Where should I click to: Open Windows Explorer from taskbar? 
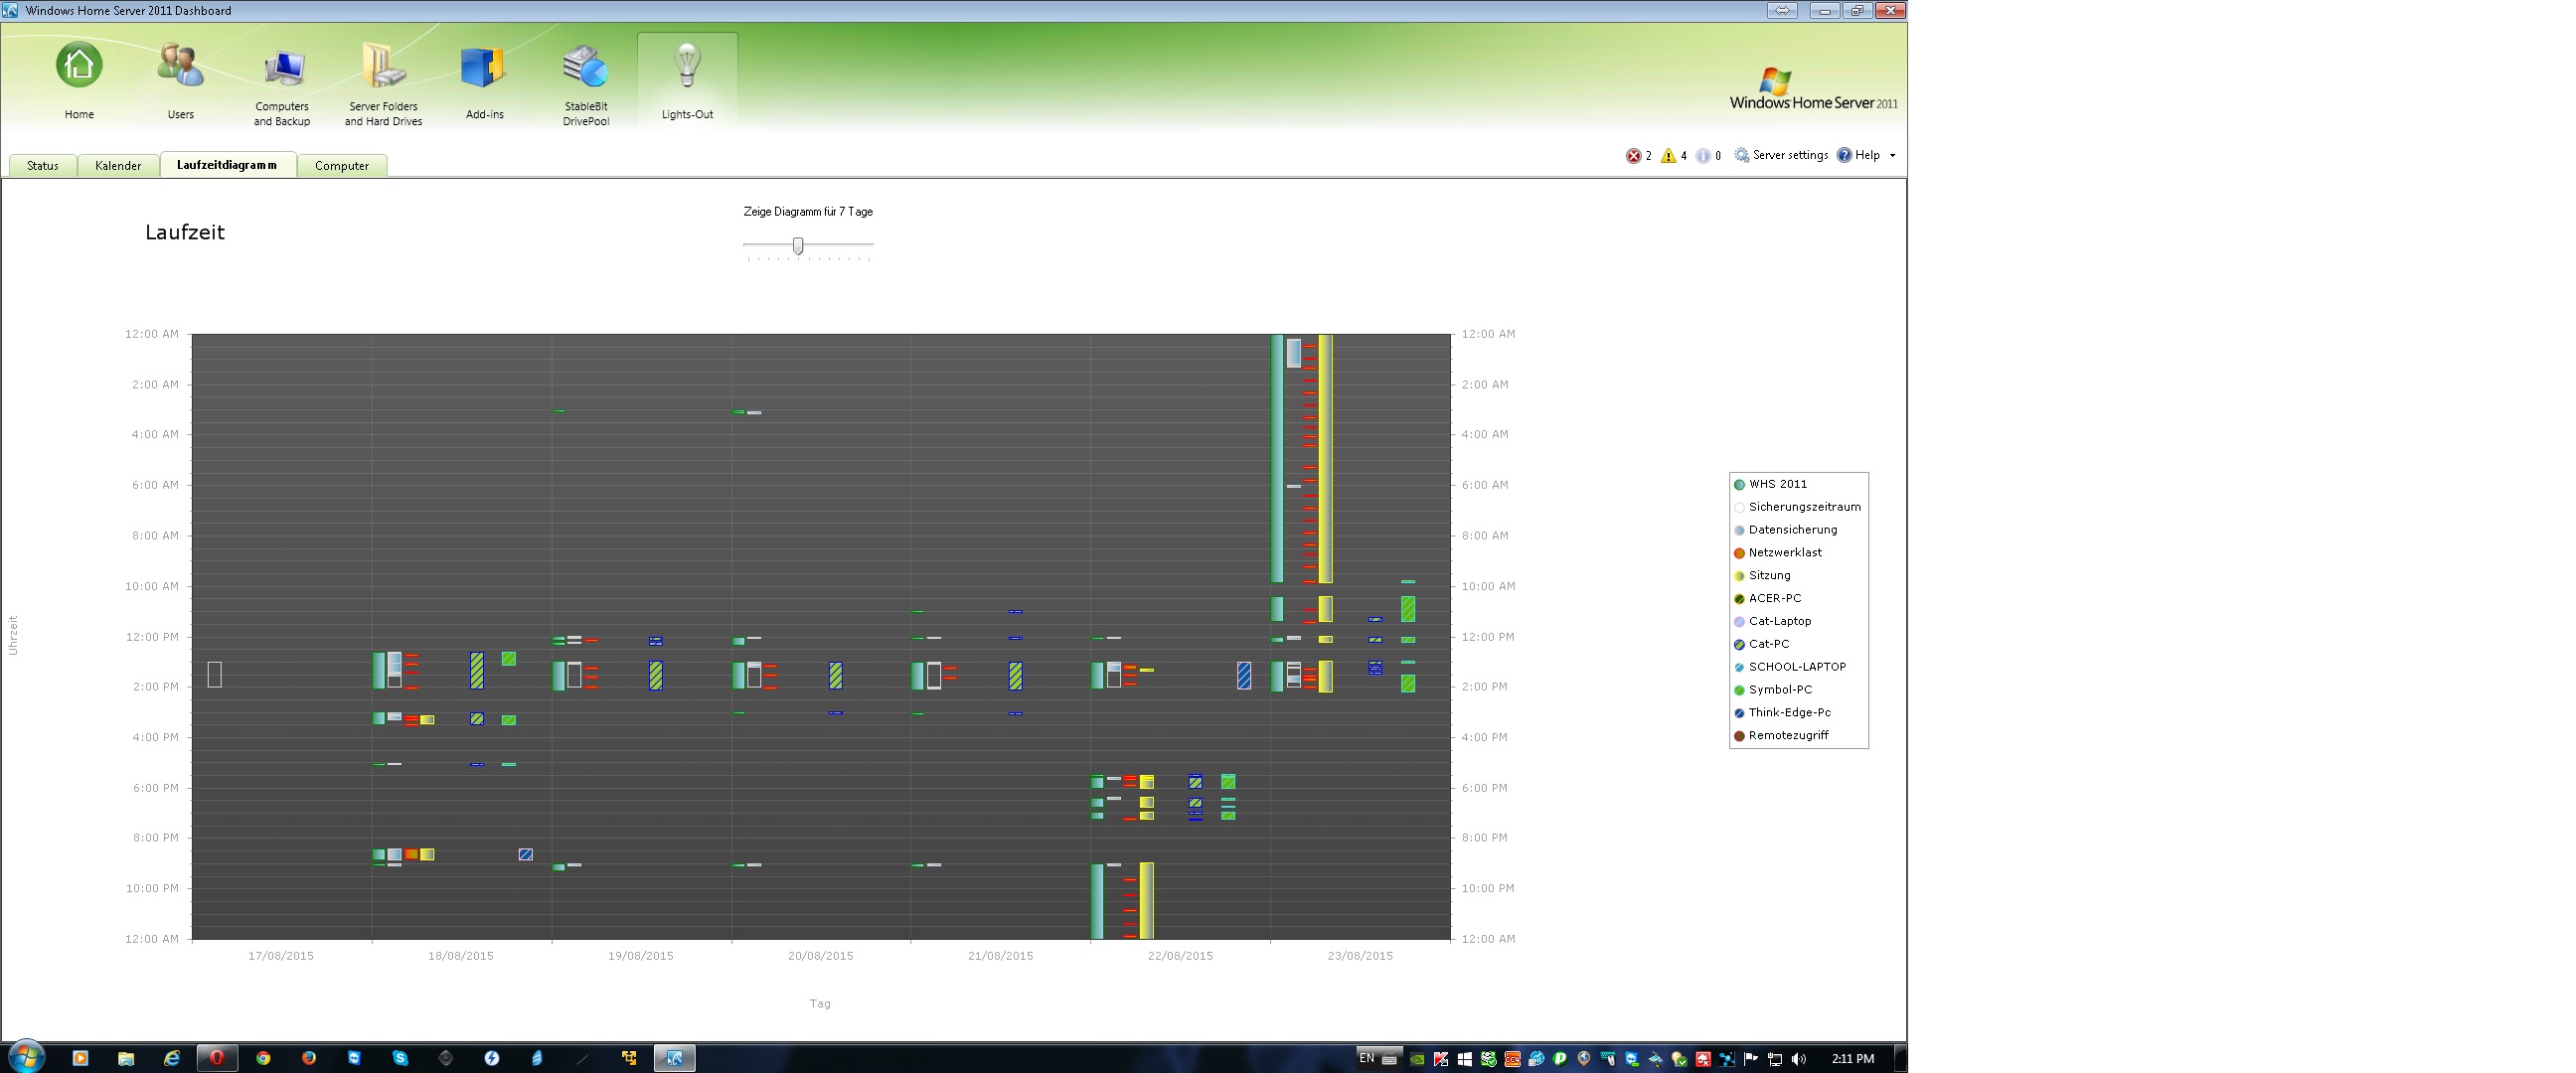point(126,1058)
